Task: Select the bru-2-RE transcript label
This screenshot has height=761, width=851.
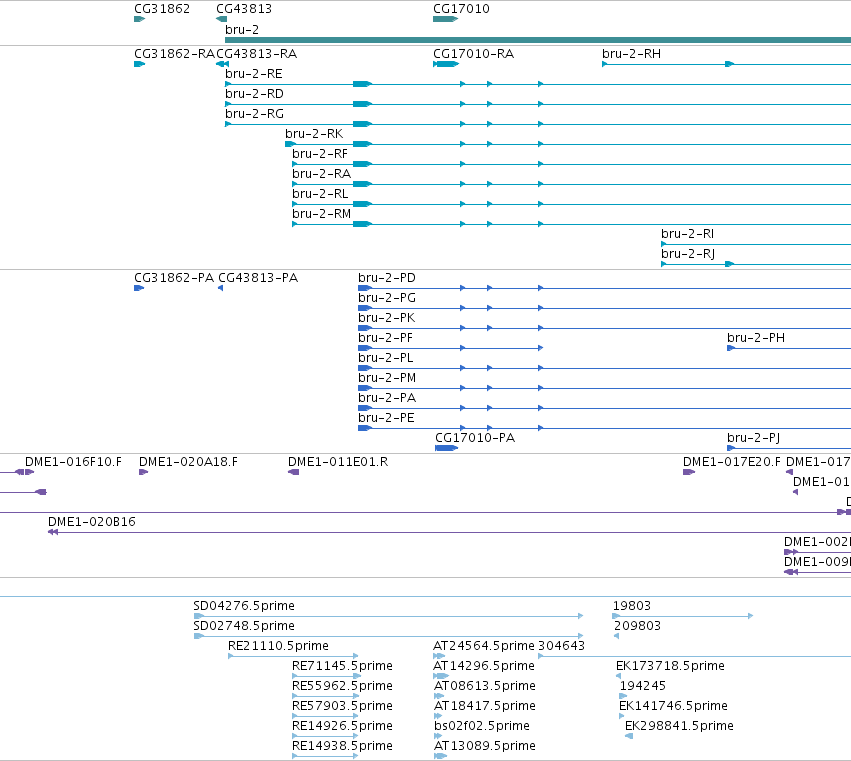Action: click(x=253, y=74)
